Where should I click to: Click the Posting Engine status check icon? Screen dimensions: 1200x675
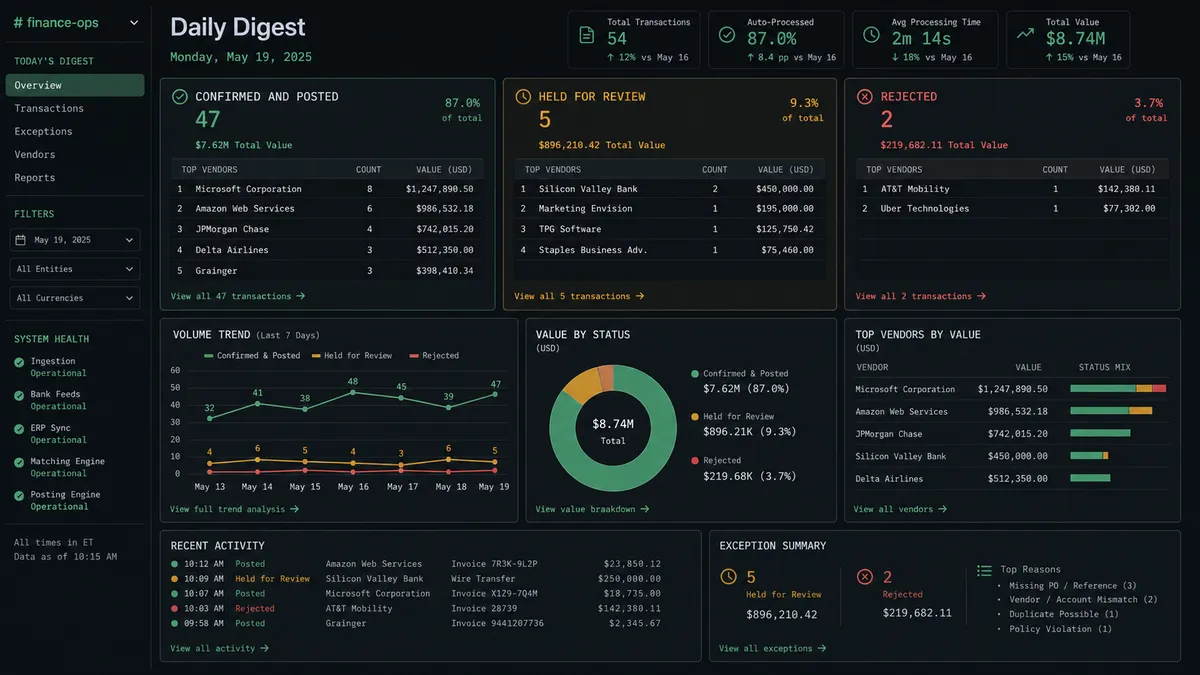(19, 495)
